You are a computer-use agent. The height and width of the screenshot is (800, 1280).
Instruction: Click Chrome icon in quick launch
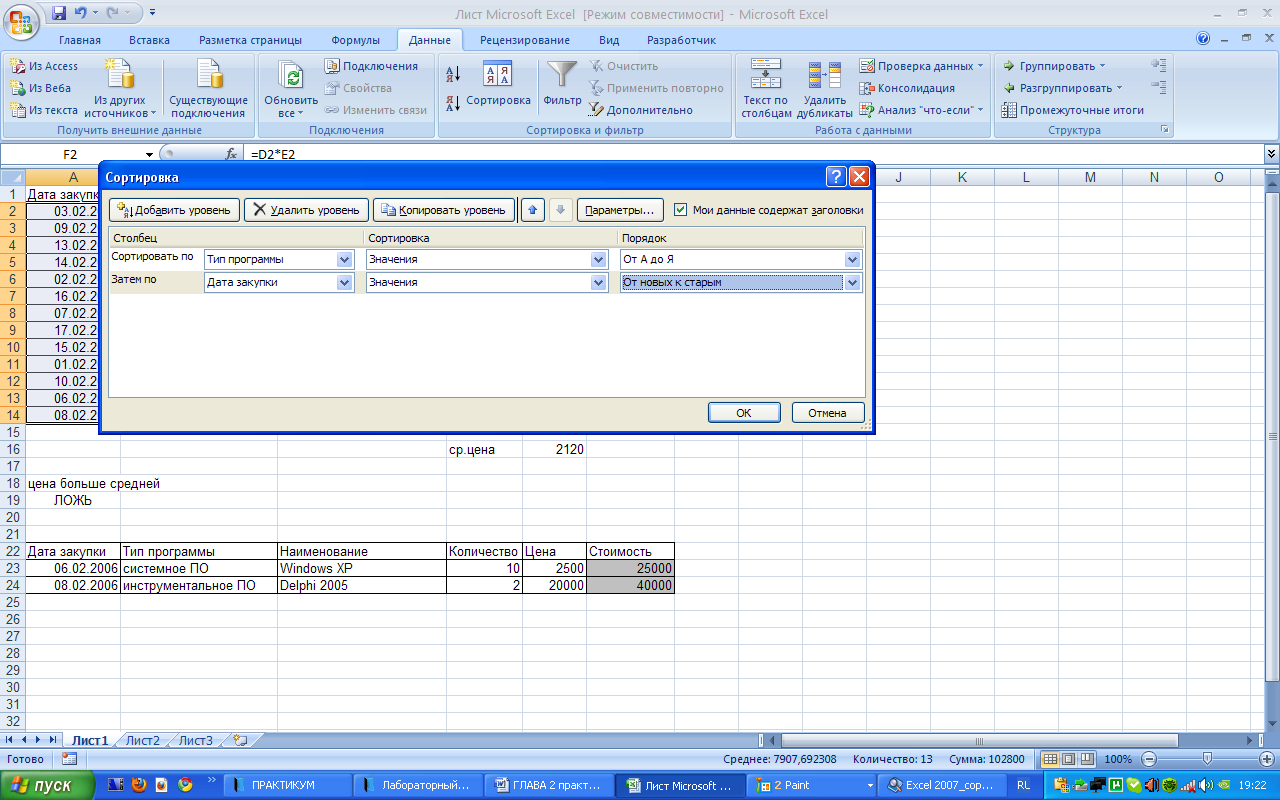tap(186, 785)
